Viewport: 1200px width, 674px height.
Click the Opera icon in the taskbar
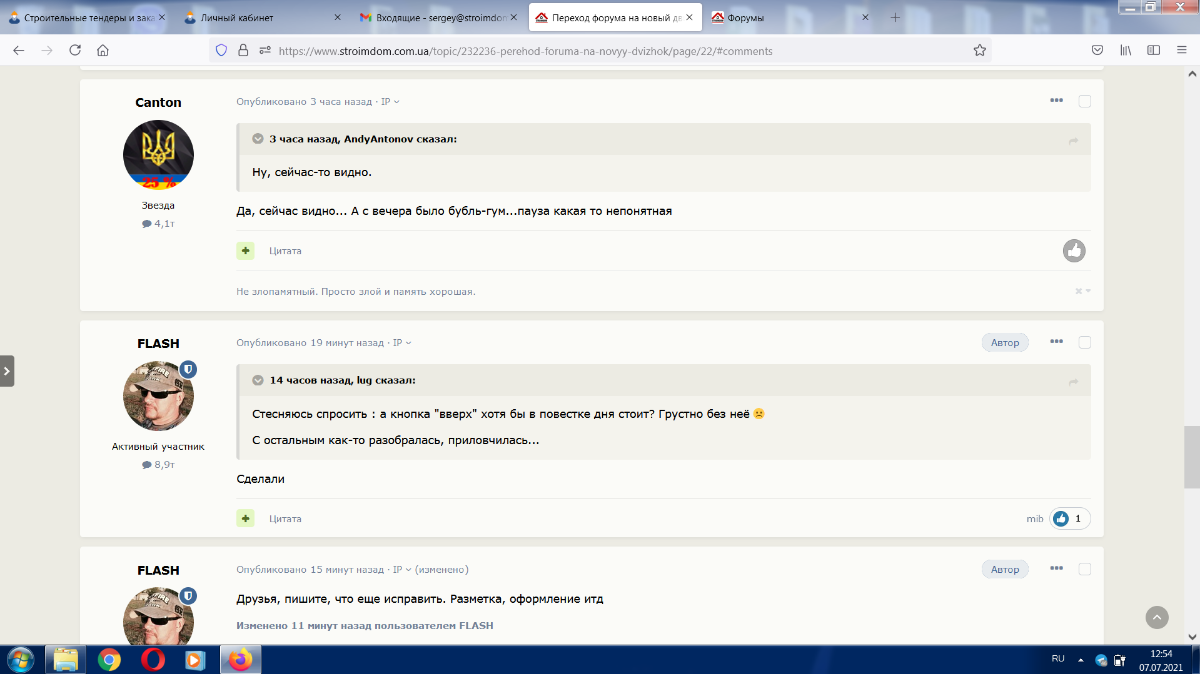click(153, 659)
